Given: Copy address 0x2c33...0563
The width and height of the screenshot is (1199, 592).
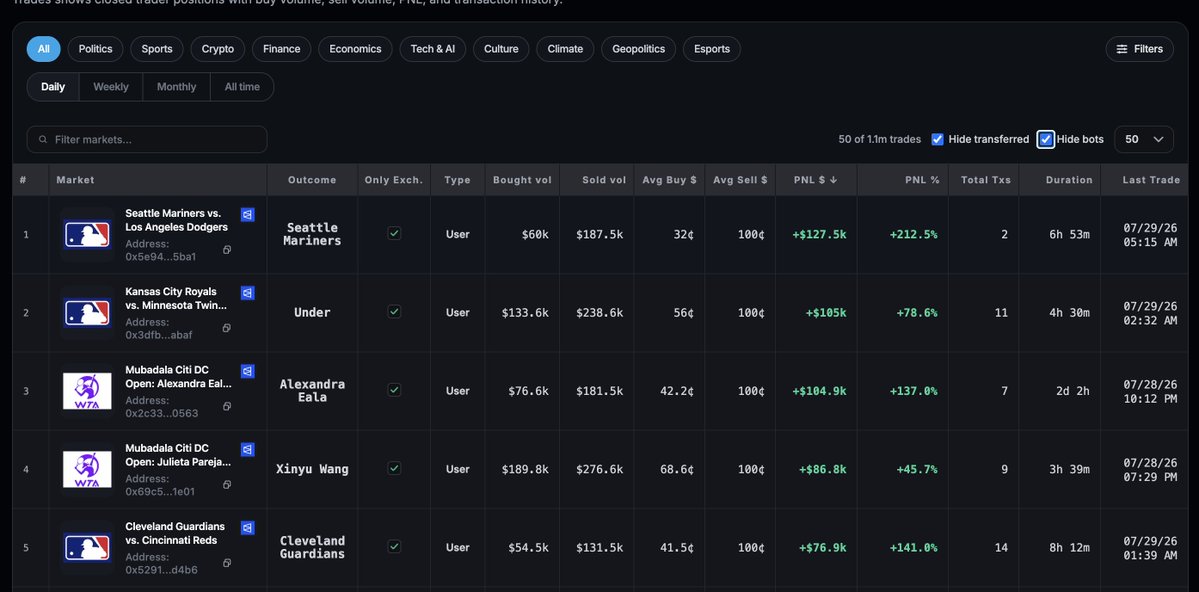Looking at the screenshot, I should [x=227, y=406].
